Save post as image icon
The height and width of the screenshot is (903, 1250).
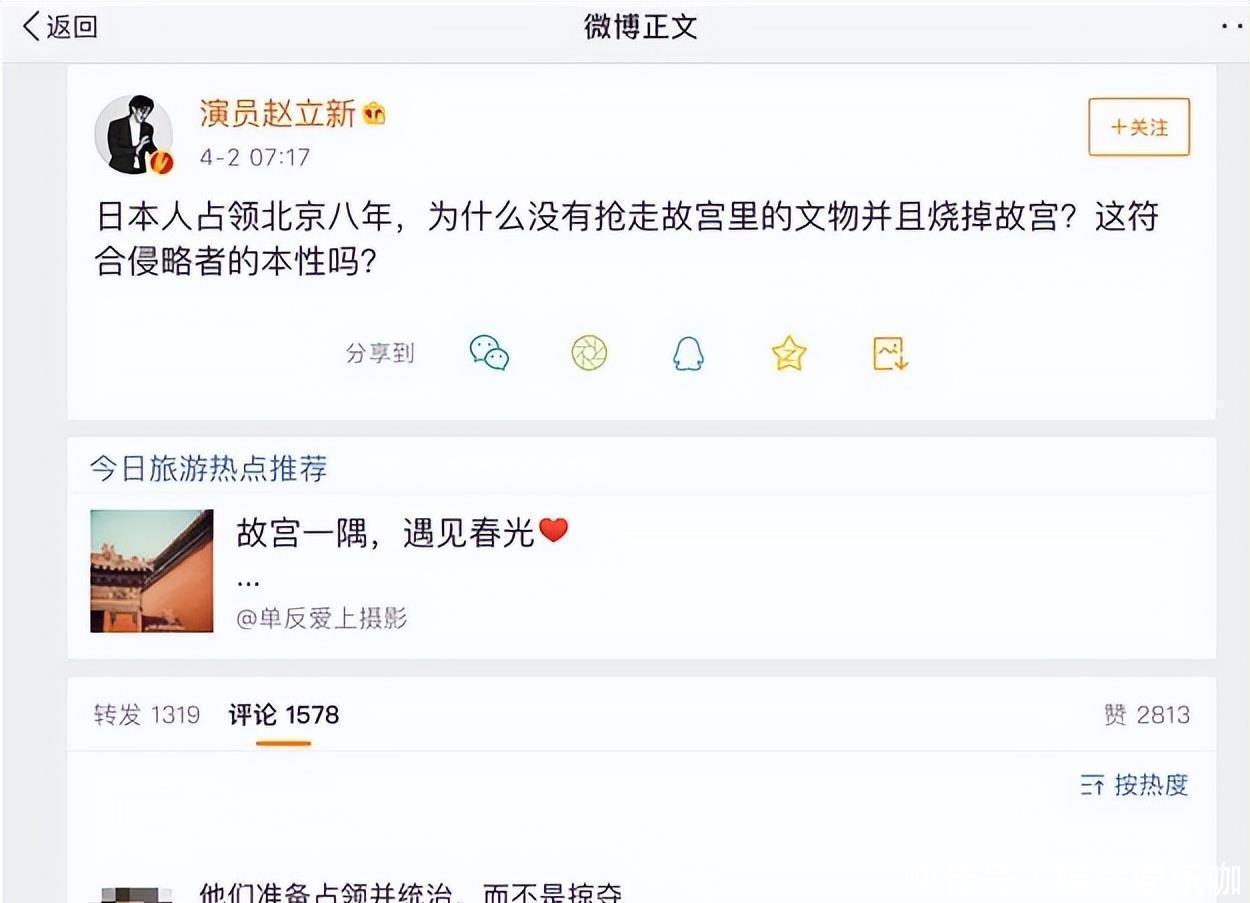890,353
